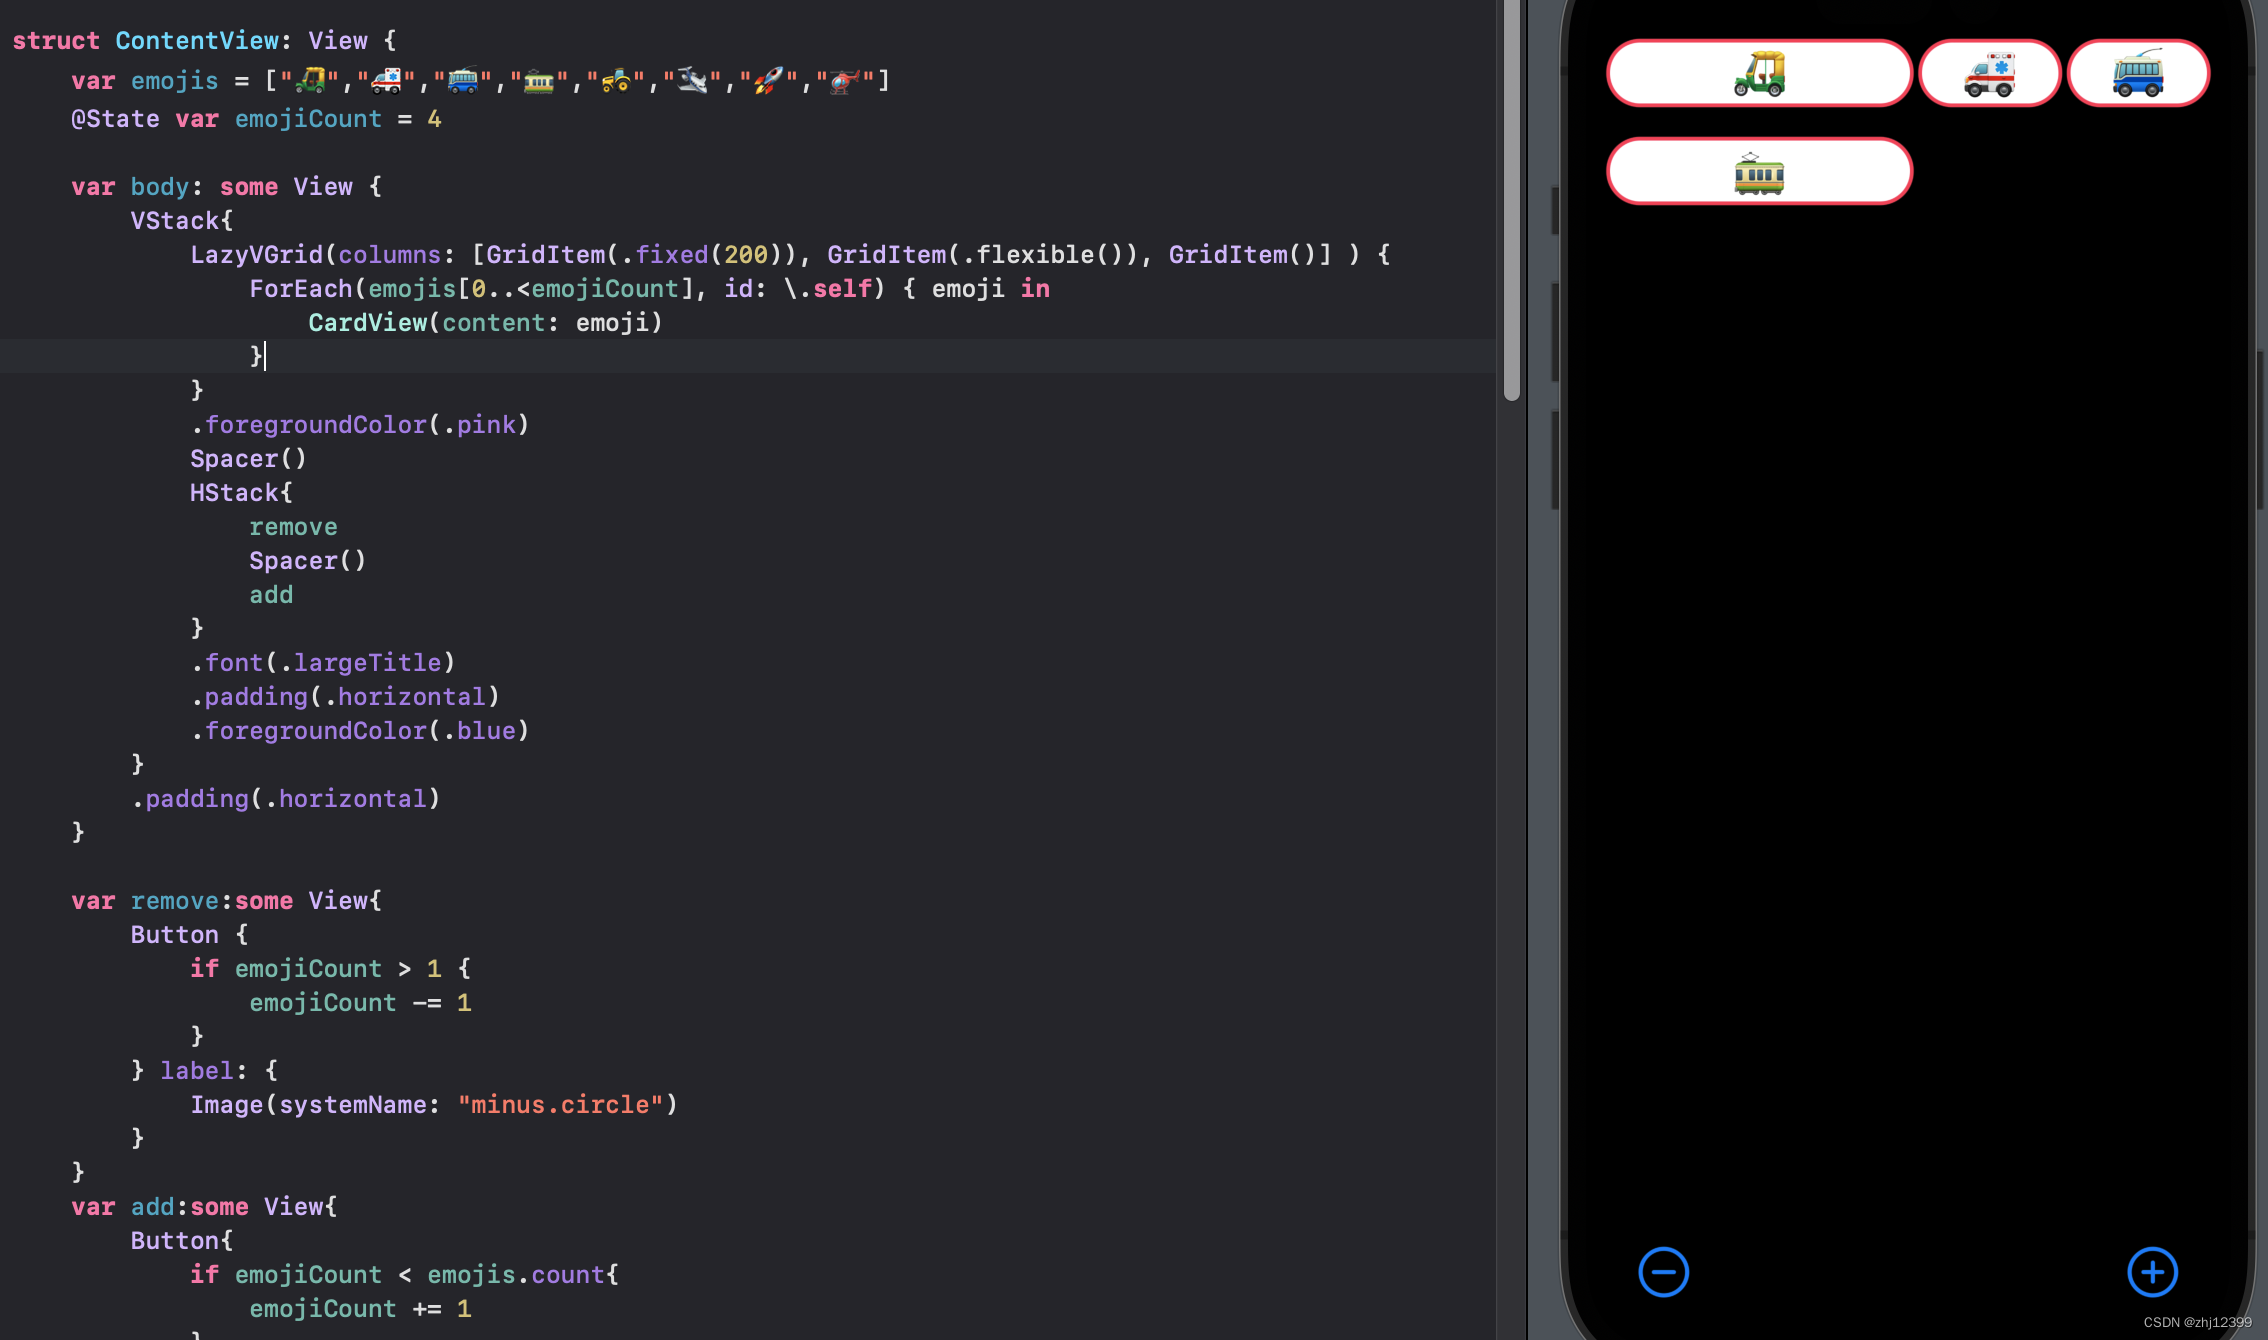Click the 'add' reference inside HStack
The height and width of the screenshot is (1340, 2268).
(x=271, y=595)
